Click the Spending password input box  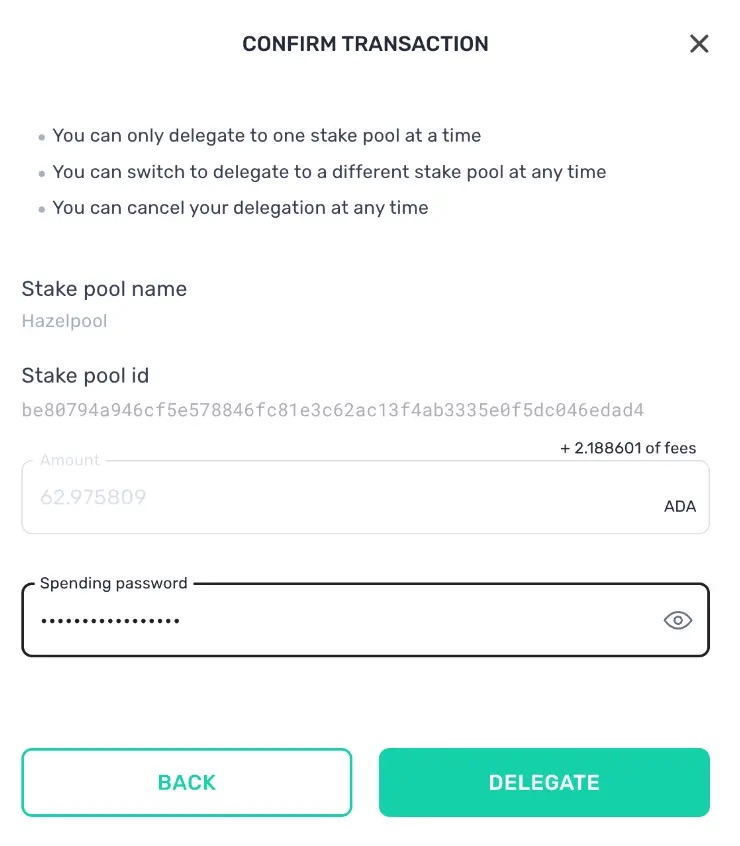[x=300, y=620]
